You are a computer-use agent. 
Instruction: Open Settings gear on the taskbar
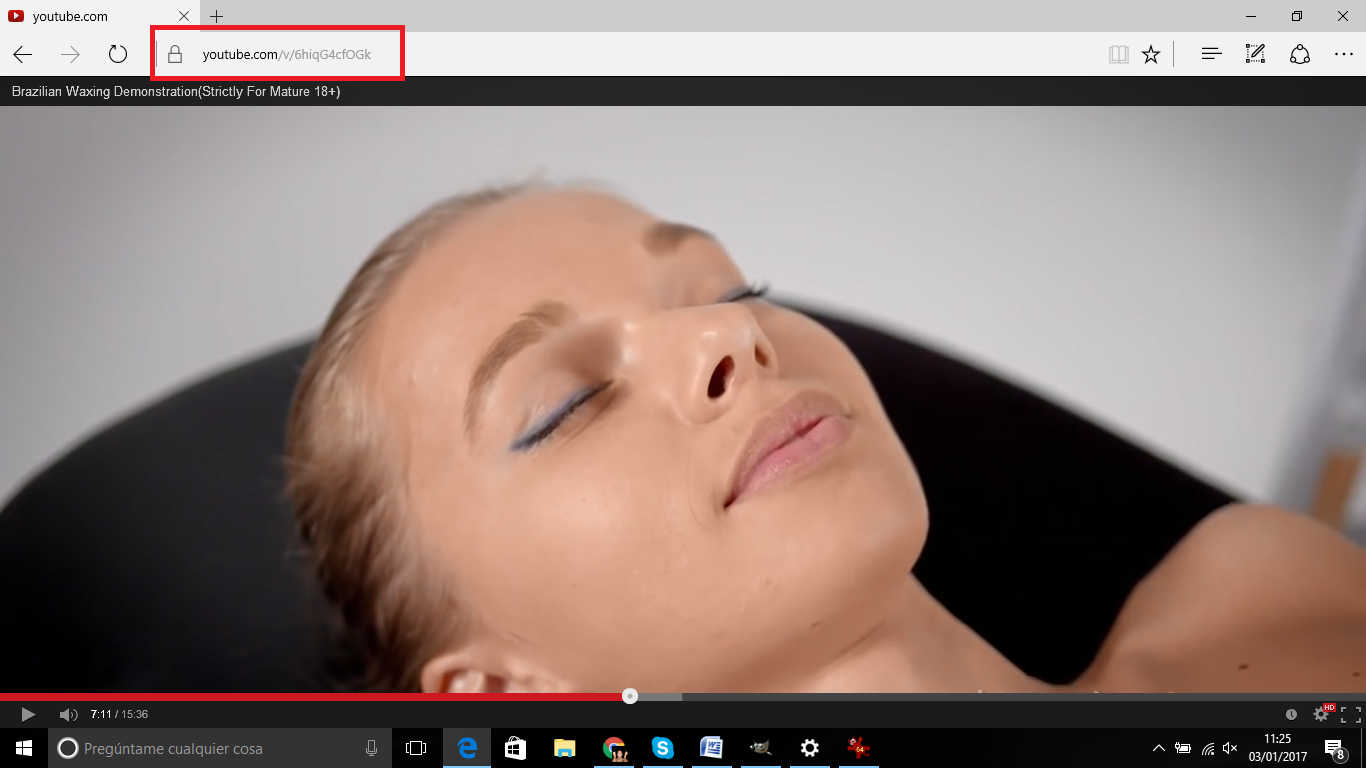[810, 748]
